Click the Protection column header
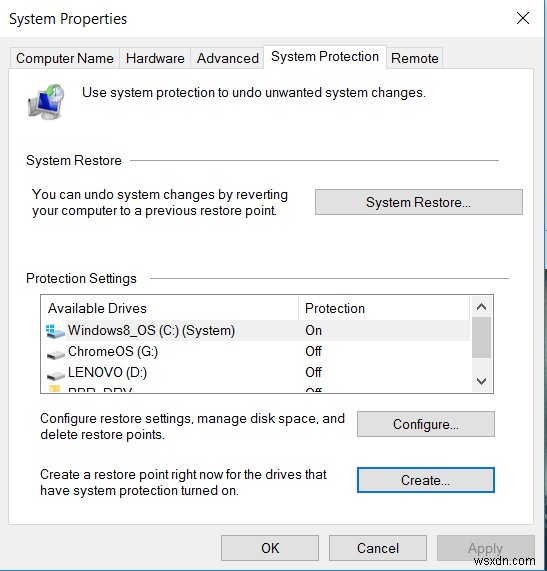The height and width of the screenshot is (571, 547). pyautogui.click(x=384, y=308)
